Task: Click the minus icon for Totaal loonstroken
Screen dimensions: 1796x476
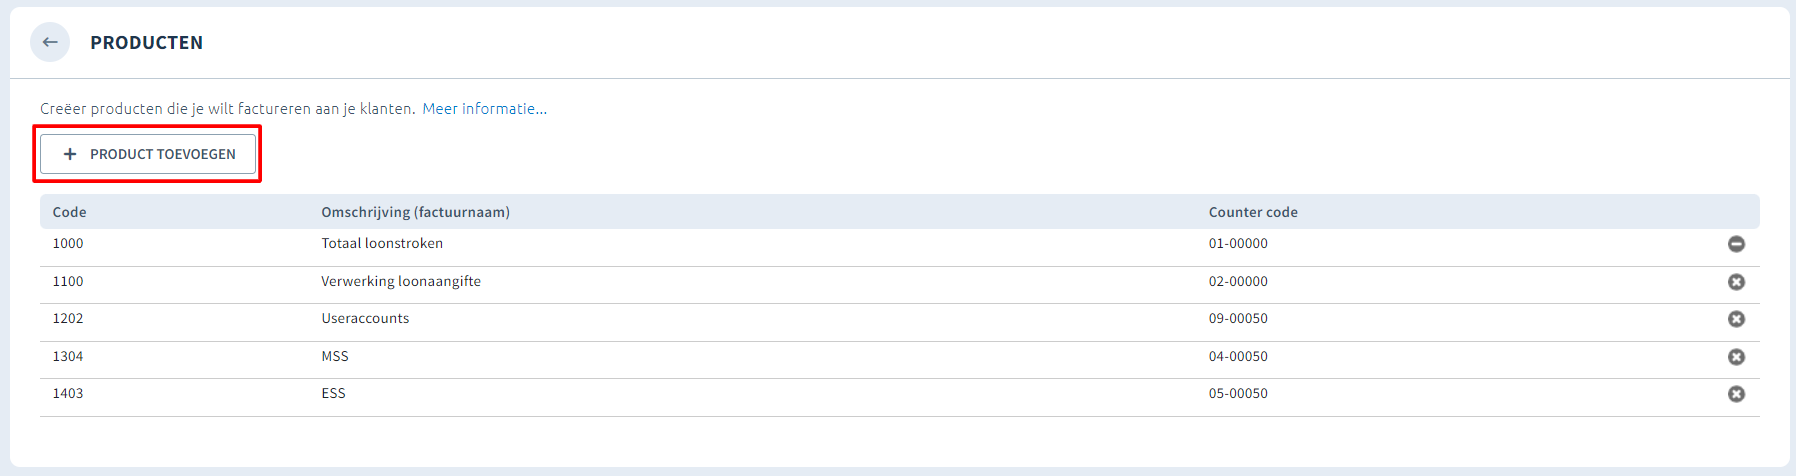Action: click(x=1736, y=244)
